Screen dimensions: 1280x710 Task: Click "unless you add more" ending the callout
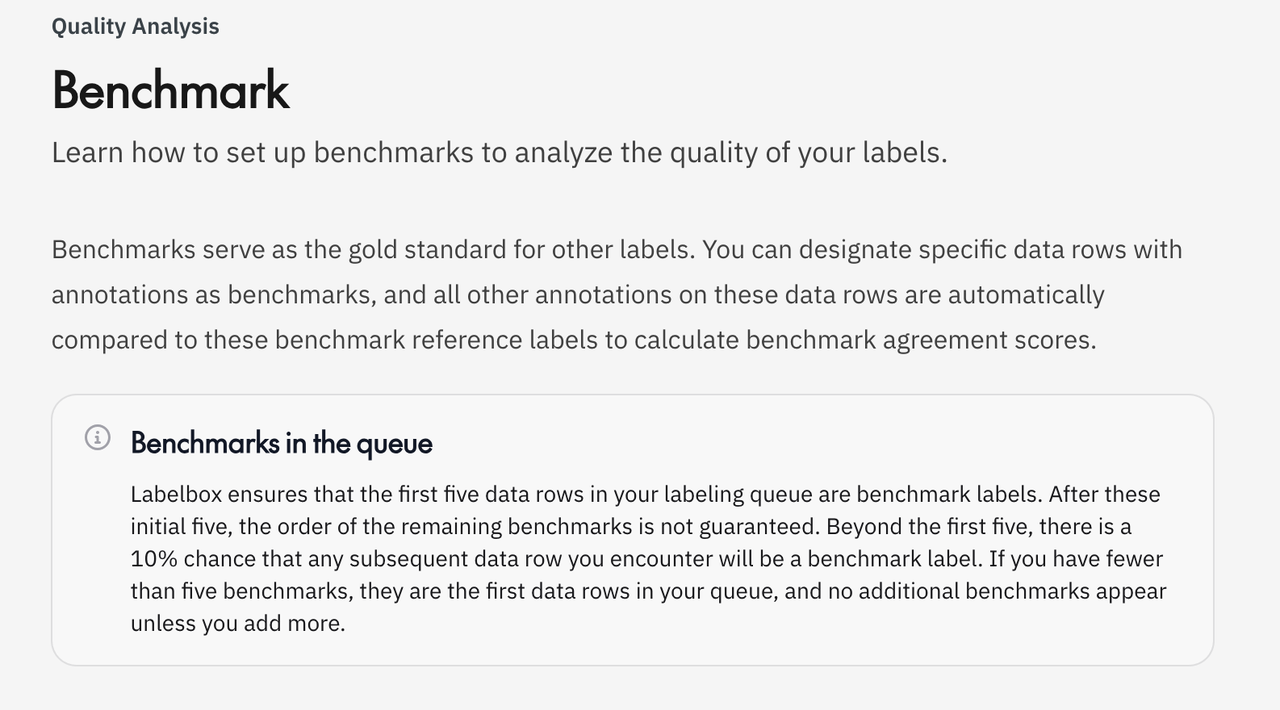click(x=237, y=624)
